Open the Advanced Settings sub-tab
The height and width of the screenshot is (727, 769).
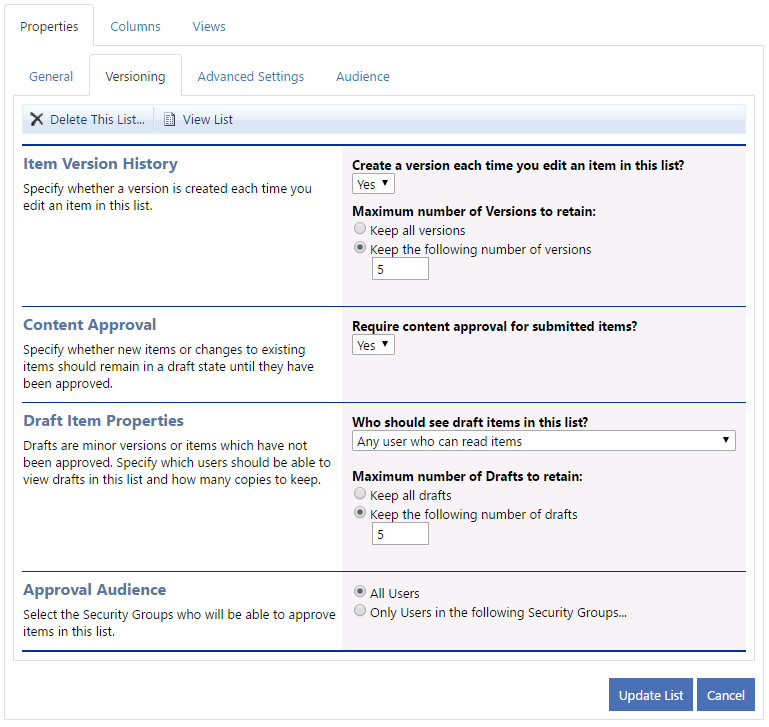(x=251, y=77)
